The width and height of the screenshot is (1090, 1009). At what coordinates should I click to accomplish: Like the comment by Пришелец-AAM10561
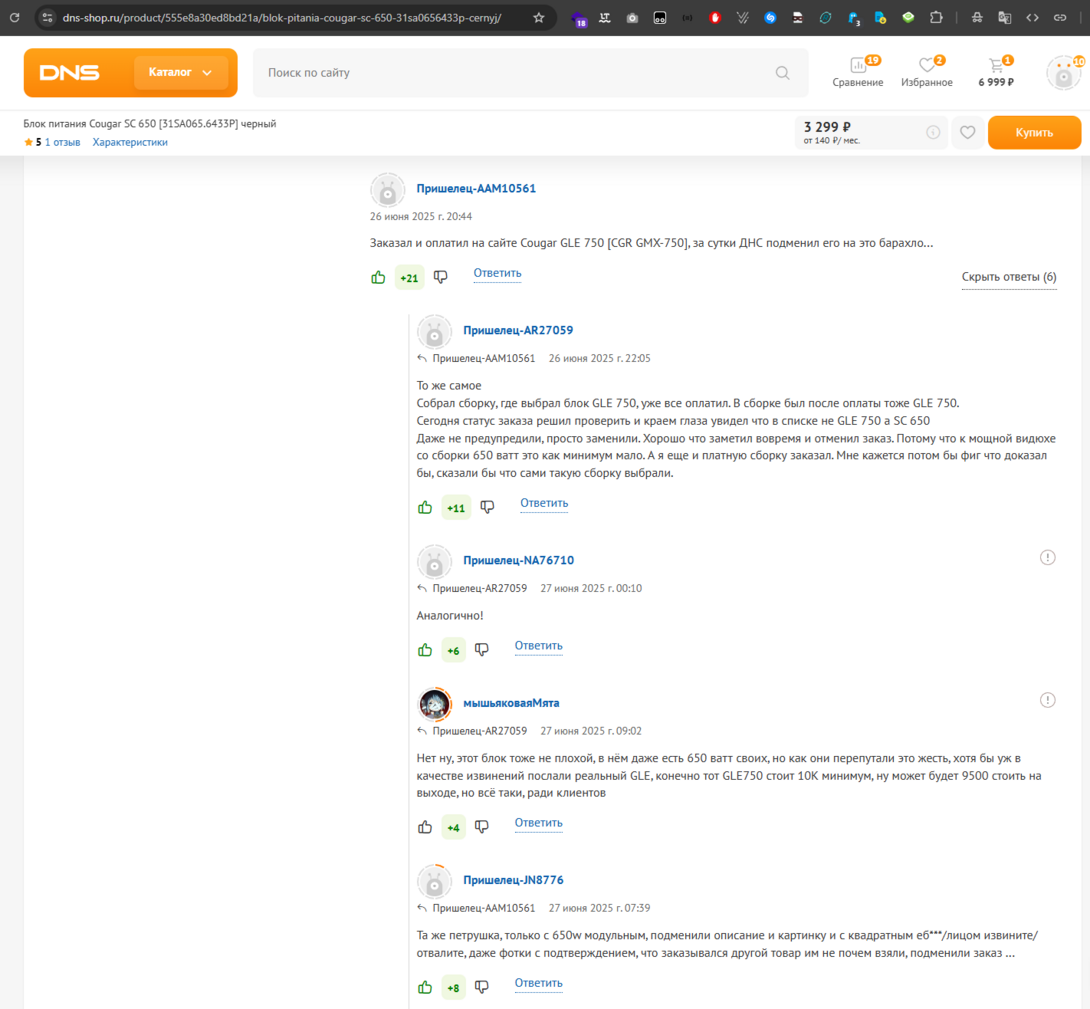[x=378, y=277]
